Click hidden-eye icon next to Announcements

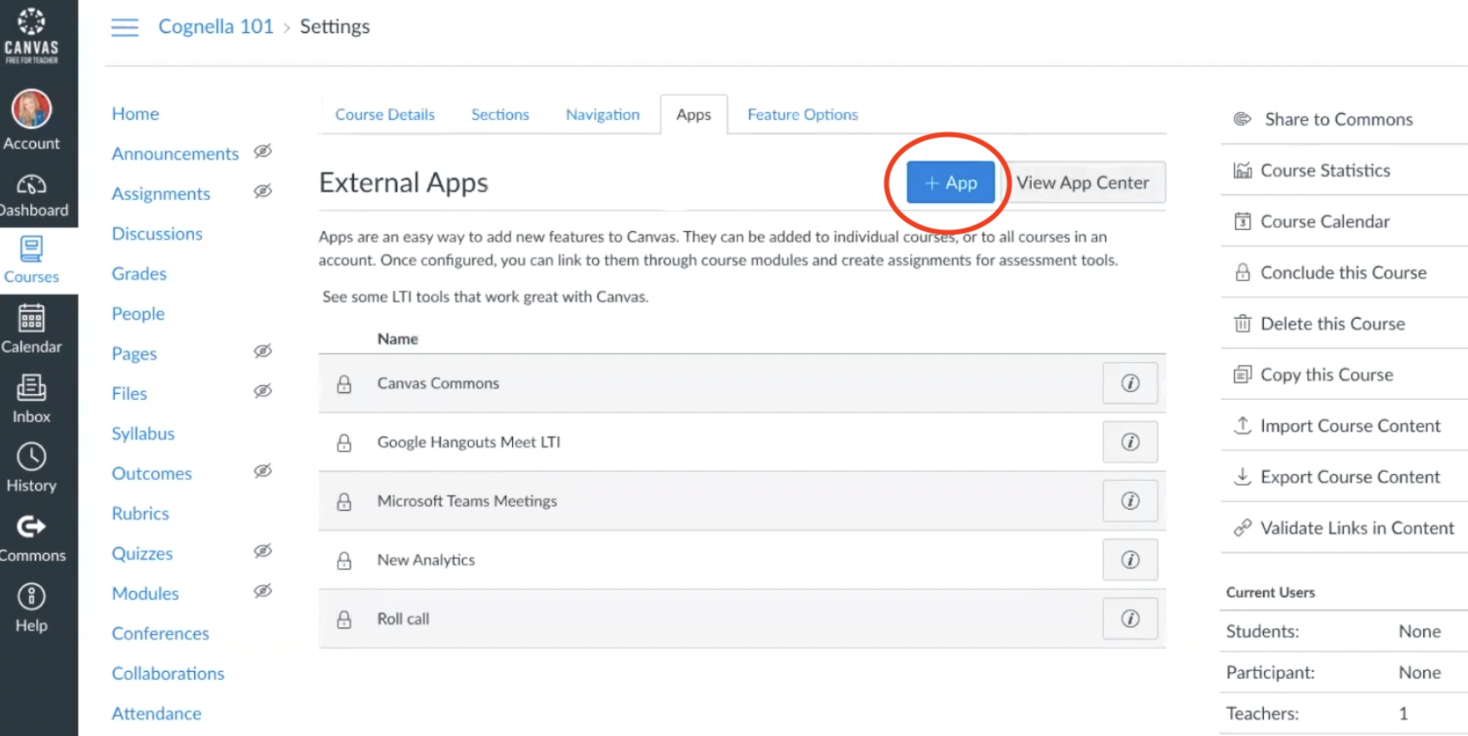click(x=263, y=151)
